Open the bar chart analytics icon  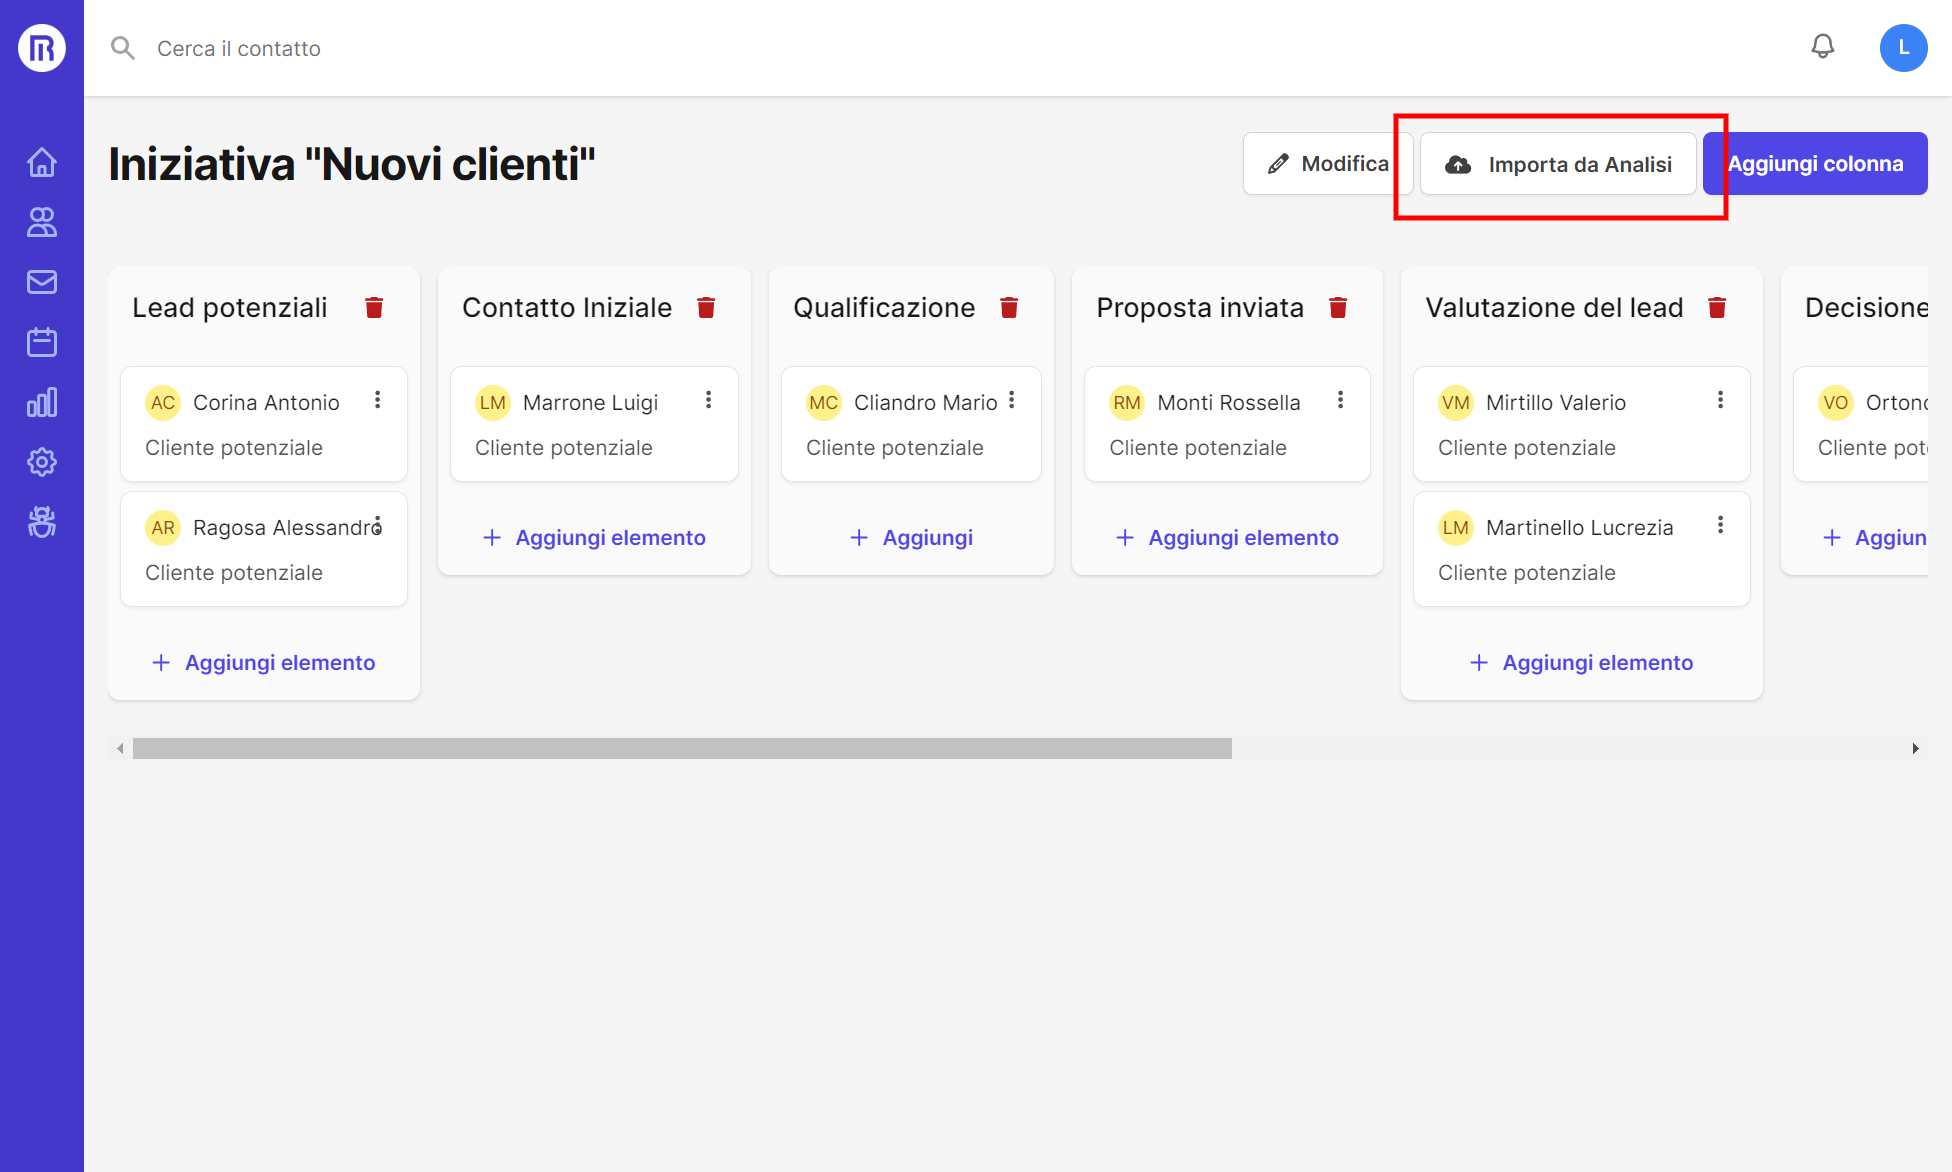click(x=42, y=402)
